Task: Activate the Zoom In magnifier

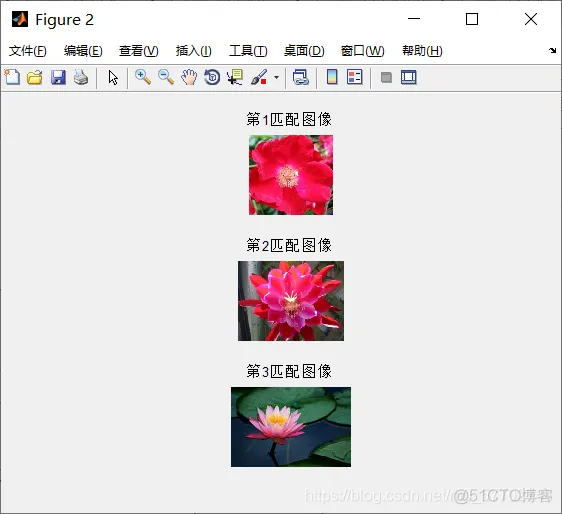Action: [x=143, y=77]
